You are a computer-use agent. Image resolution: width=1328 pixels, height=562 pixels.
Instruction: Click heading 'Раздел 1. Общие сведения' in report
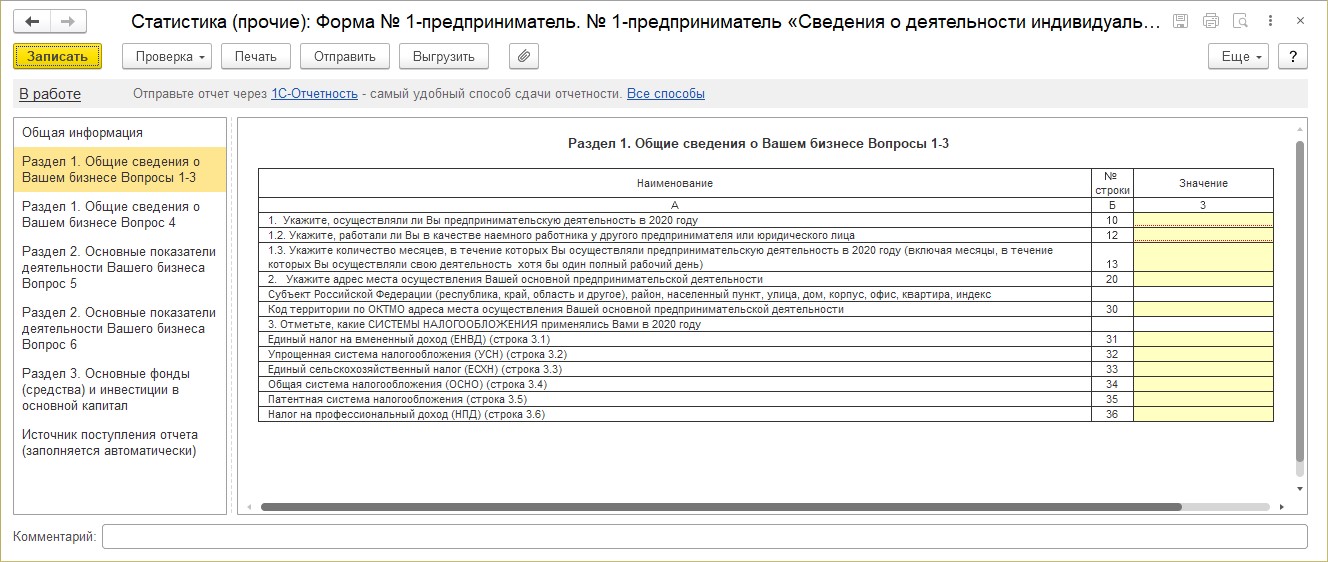point(758,143)
